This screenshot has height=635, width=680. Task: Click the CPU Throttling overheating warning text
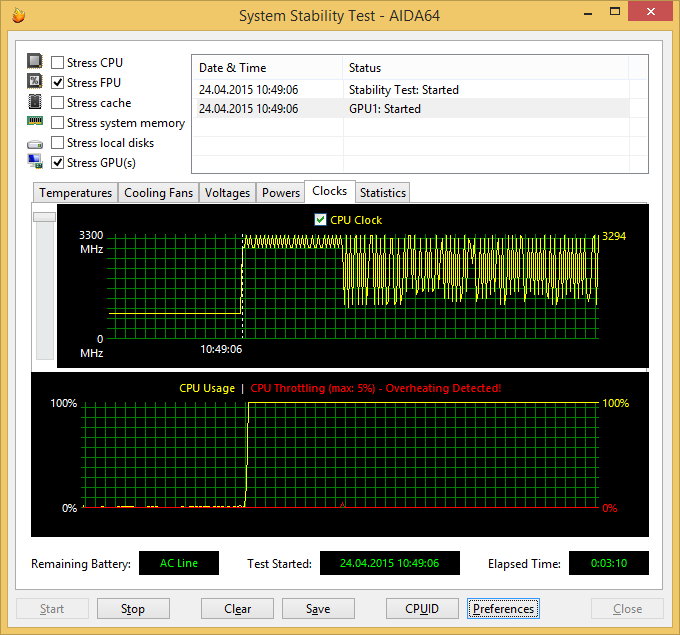(376, 388)
